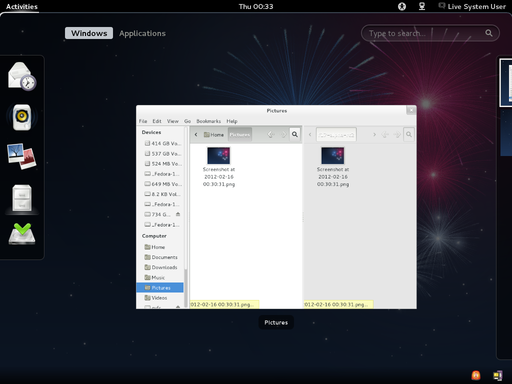Click the yellow status bar text in the gray pane

(338, 305)
